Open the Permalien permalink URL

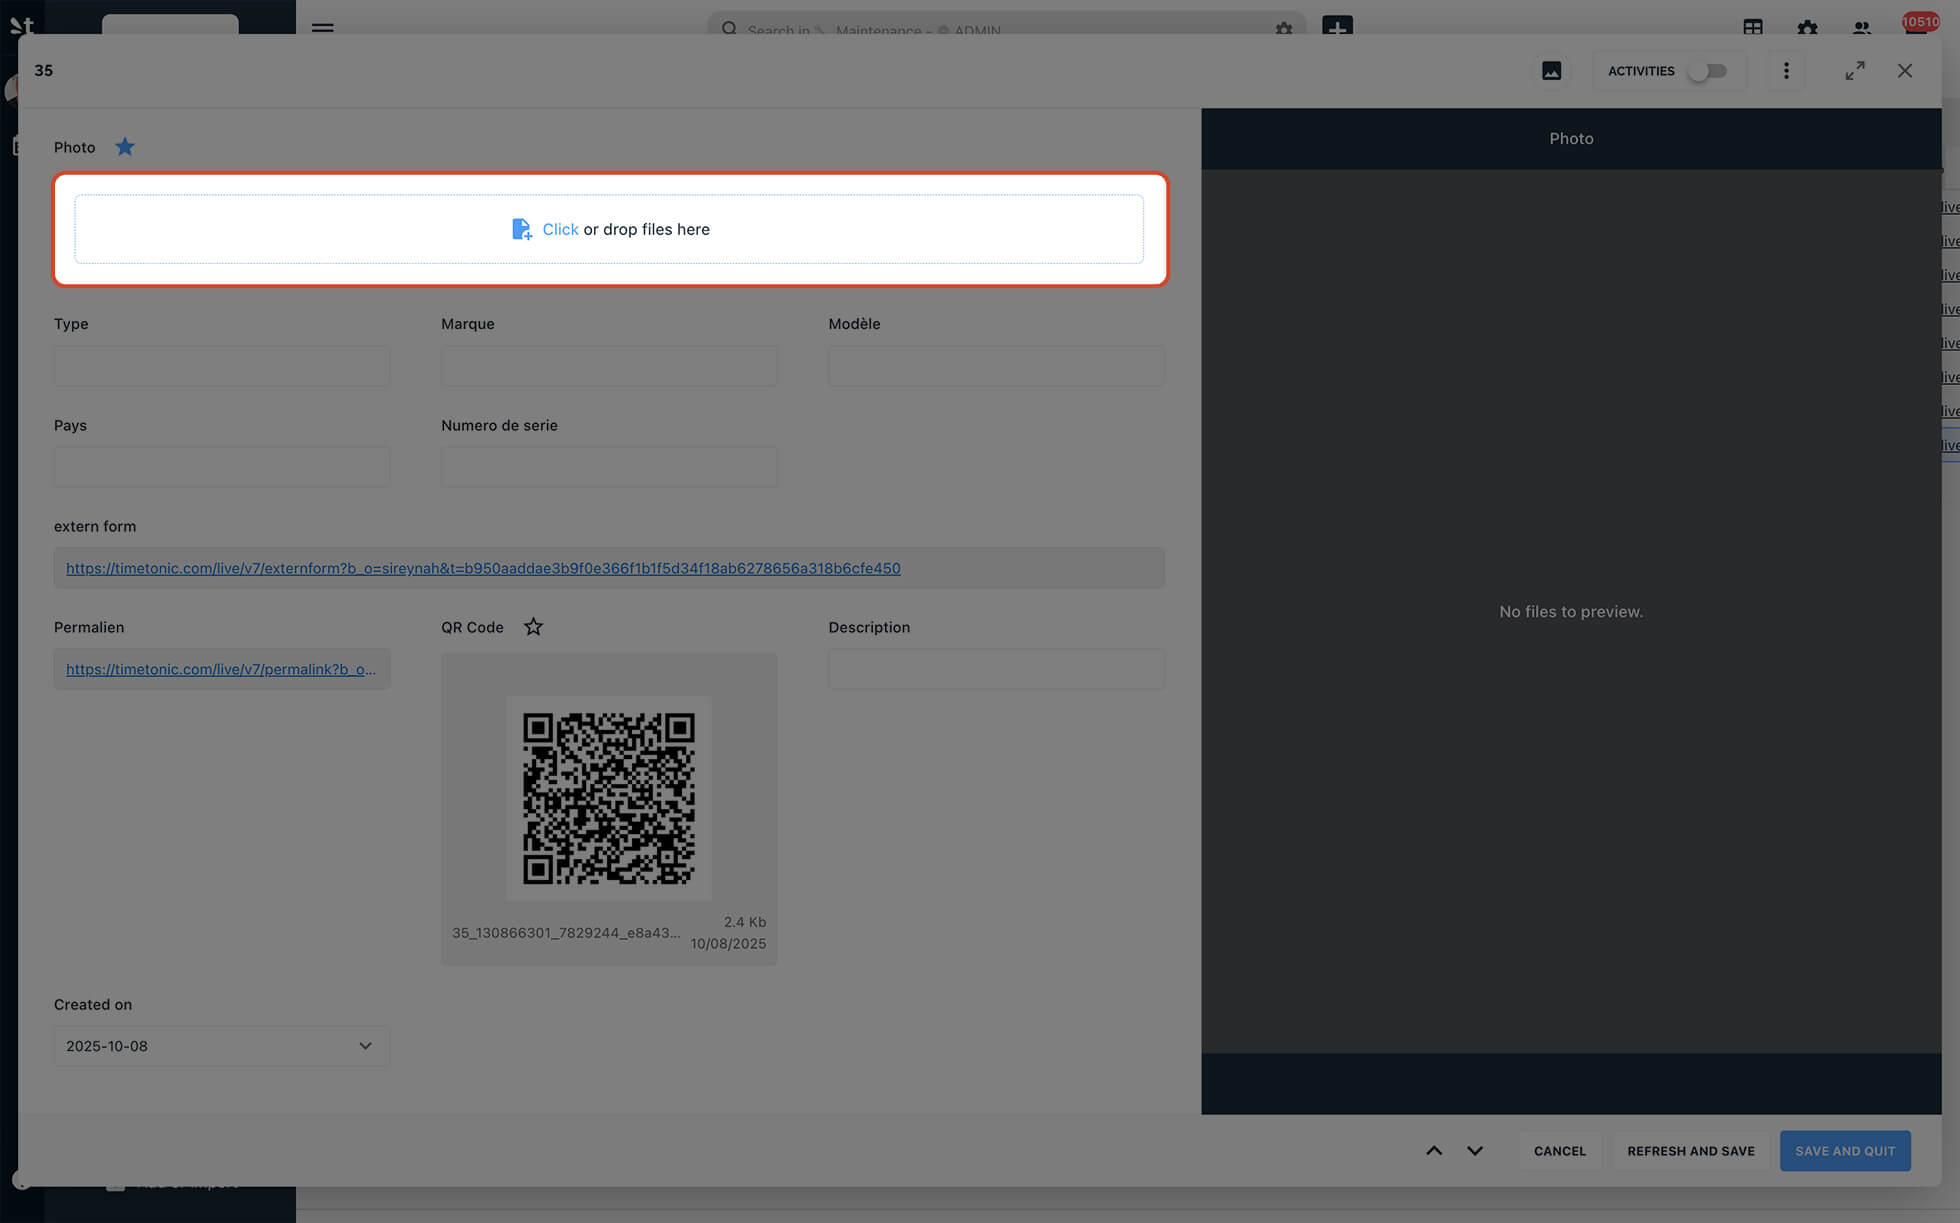pos(221,669)
